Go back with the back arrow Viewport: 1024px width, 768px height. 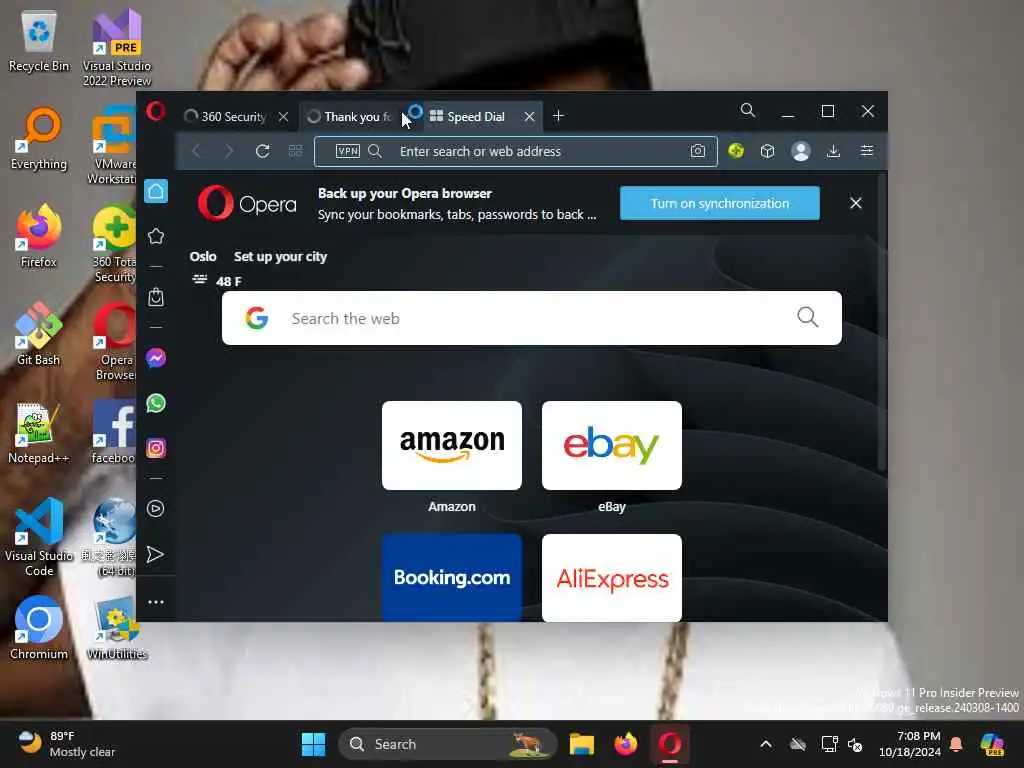pos(196,152)
